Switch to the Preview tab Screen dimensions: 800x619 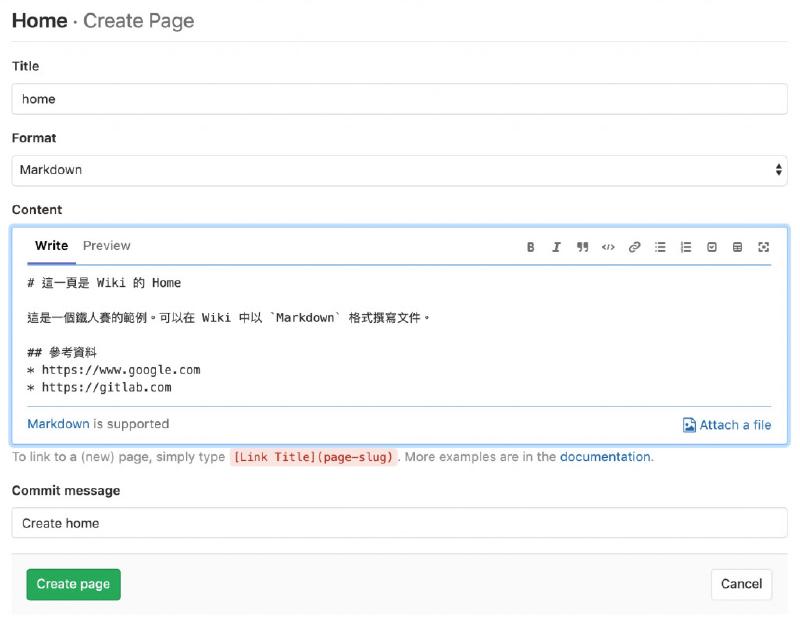(x=106, y=245)
